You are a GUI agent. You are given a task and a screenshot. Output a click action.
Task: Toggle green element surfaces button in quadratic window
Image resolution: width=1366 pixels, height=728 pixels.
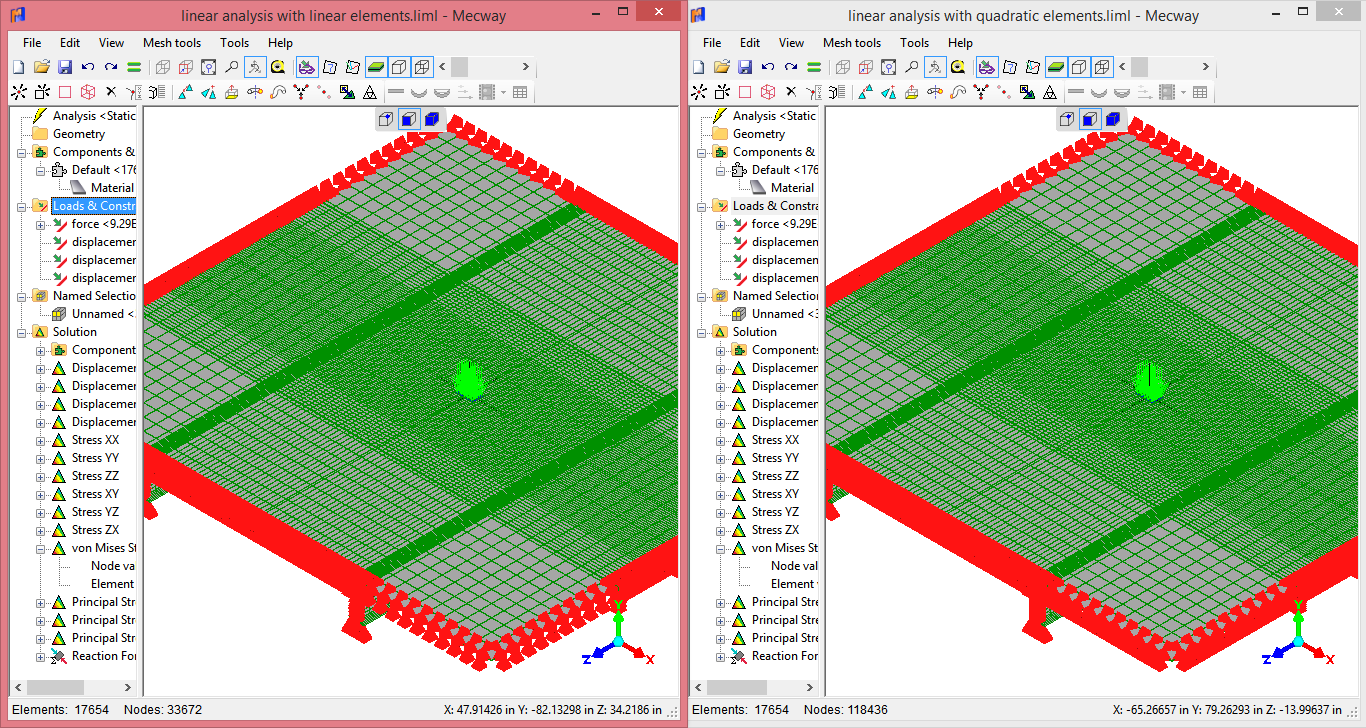click(1056, 67)
